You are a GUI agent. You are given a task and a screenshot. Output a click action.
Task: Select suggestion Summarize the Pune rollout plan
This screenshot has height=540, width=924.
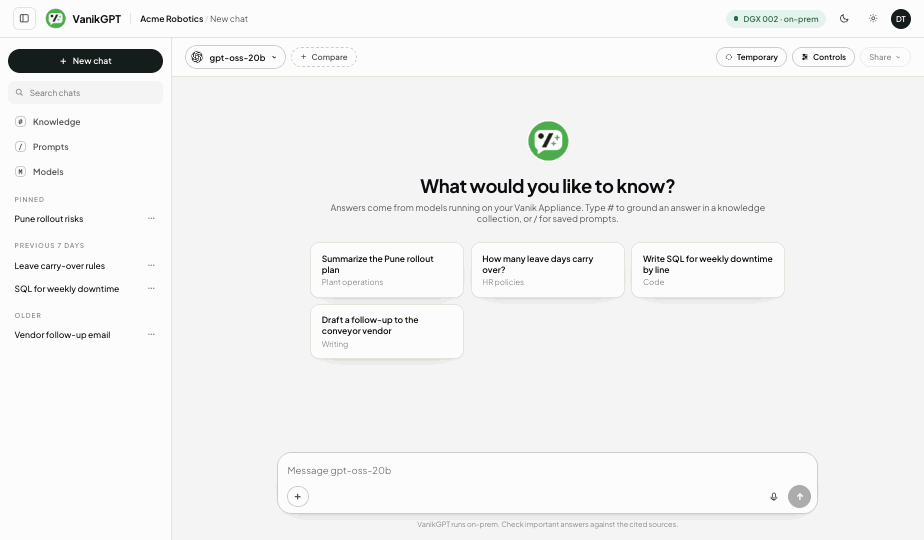tap(387, 270)
